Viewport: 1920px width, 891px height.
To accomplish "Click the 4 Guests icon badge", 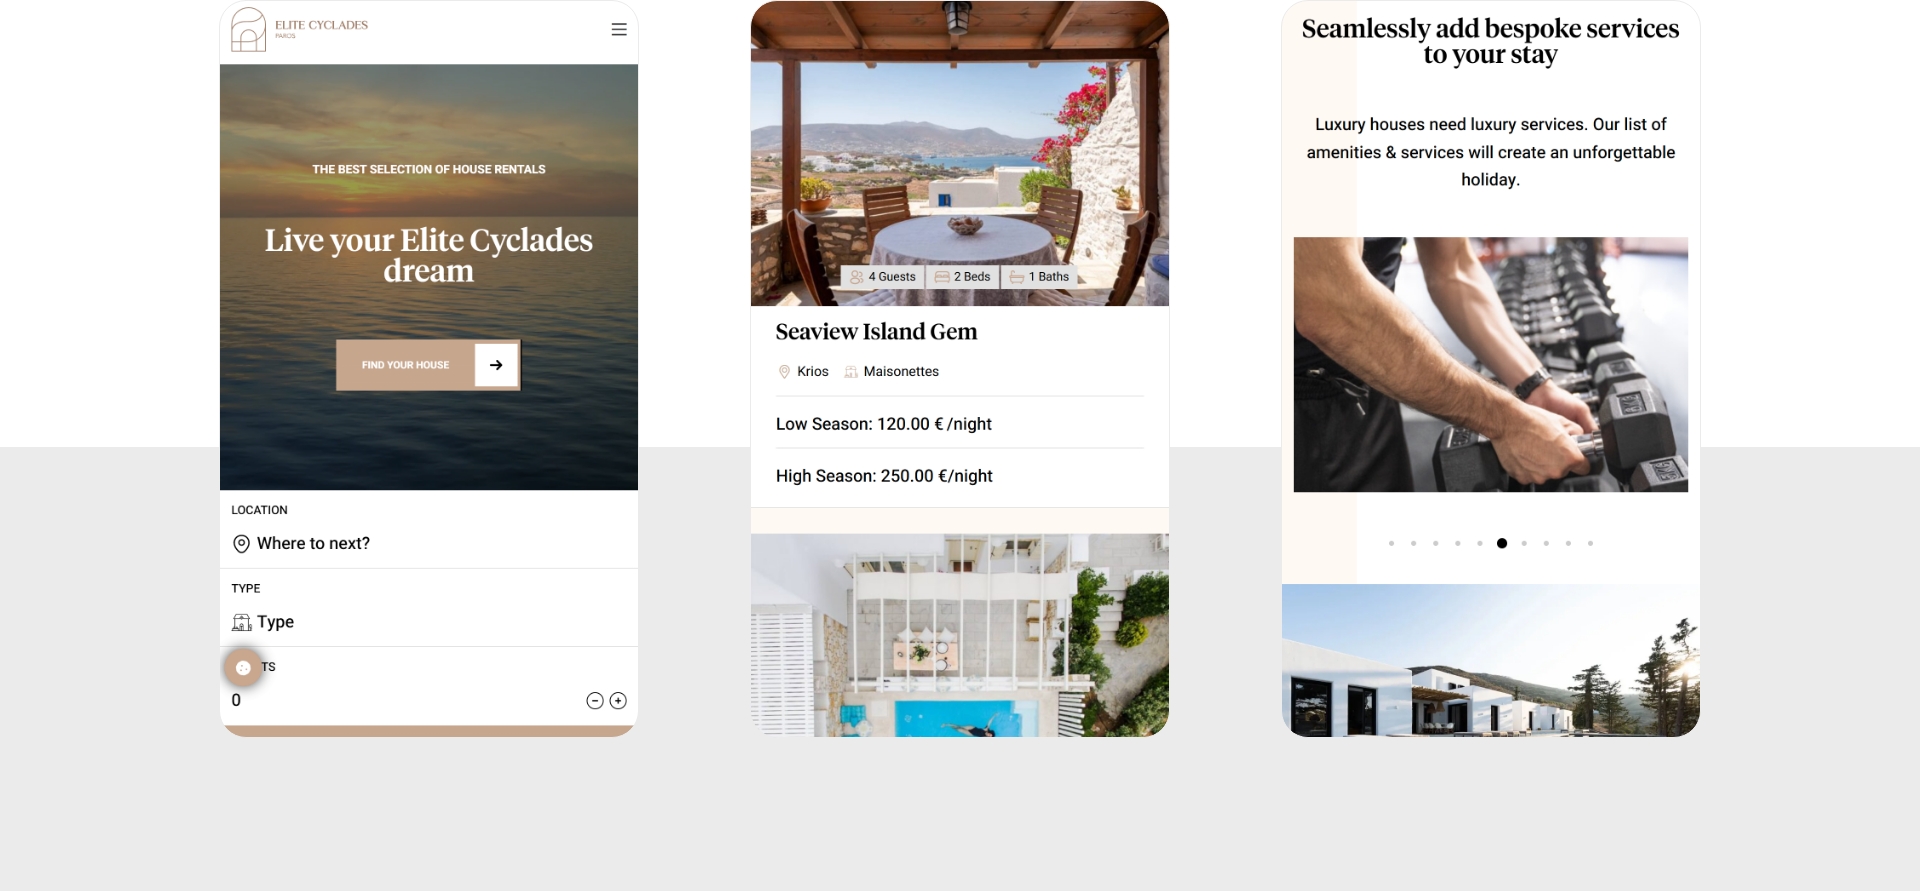I will coord(883,277).
